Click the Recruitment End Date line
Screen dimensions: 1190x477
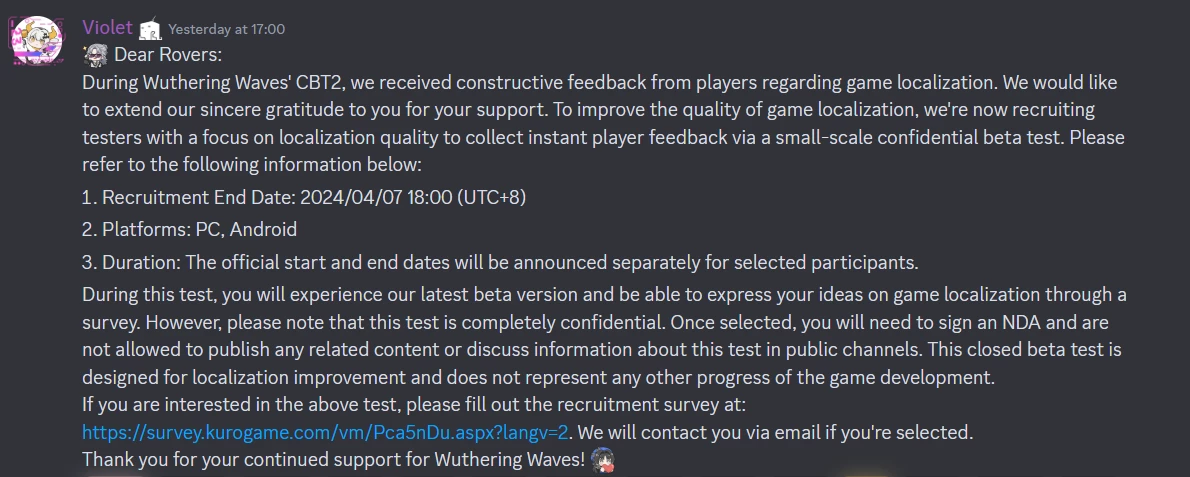(x=304, y=197)
